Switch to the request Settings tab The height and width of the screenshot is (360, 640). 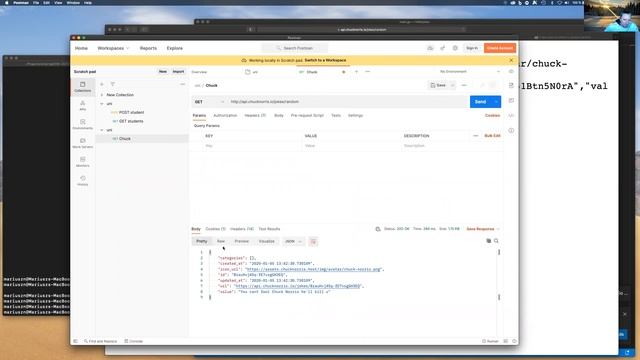click(x=355, y=116)
